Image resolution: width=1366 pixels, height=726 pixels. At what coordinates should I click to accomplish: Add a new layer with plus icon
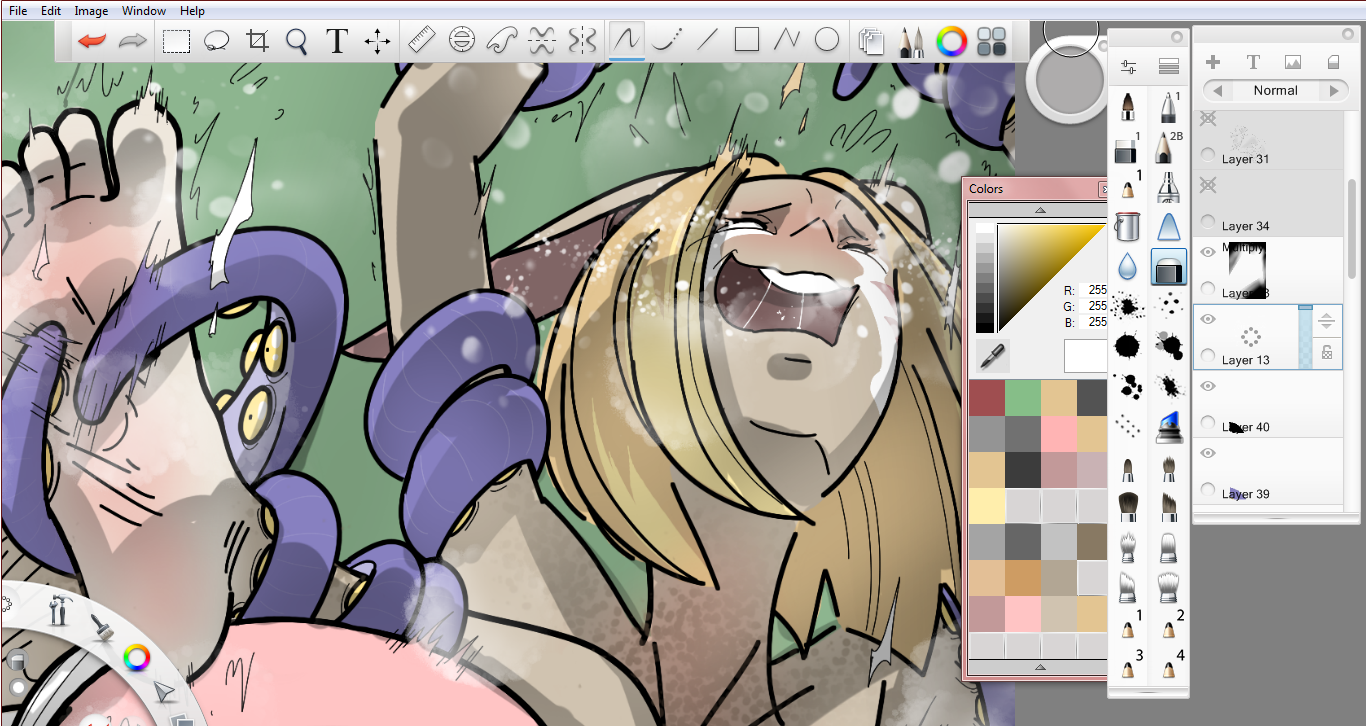pyautogui.click(x=1213, y=62)
